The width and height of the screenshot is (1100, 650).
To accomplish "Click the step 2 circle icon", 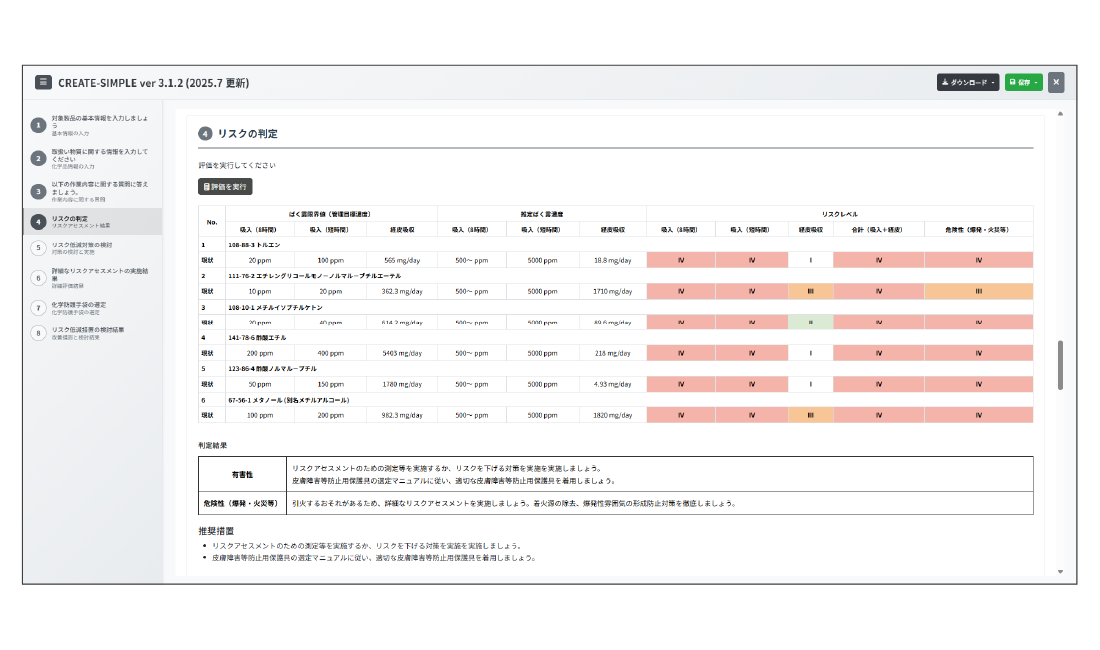I will click(38, 158).
